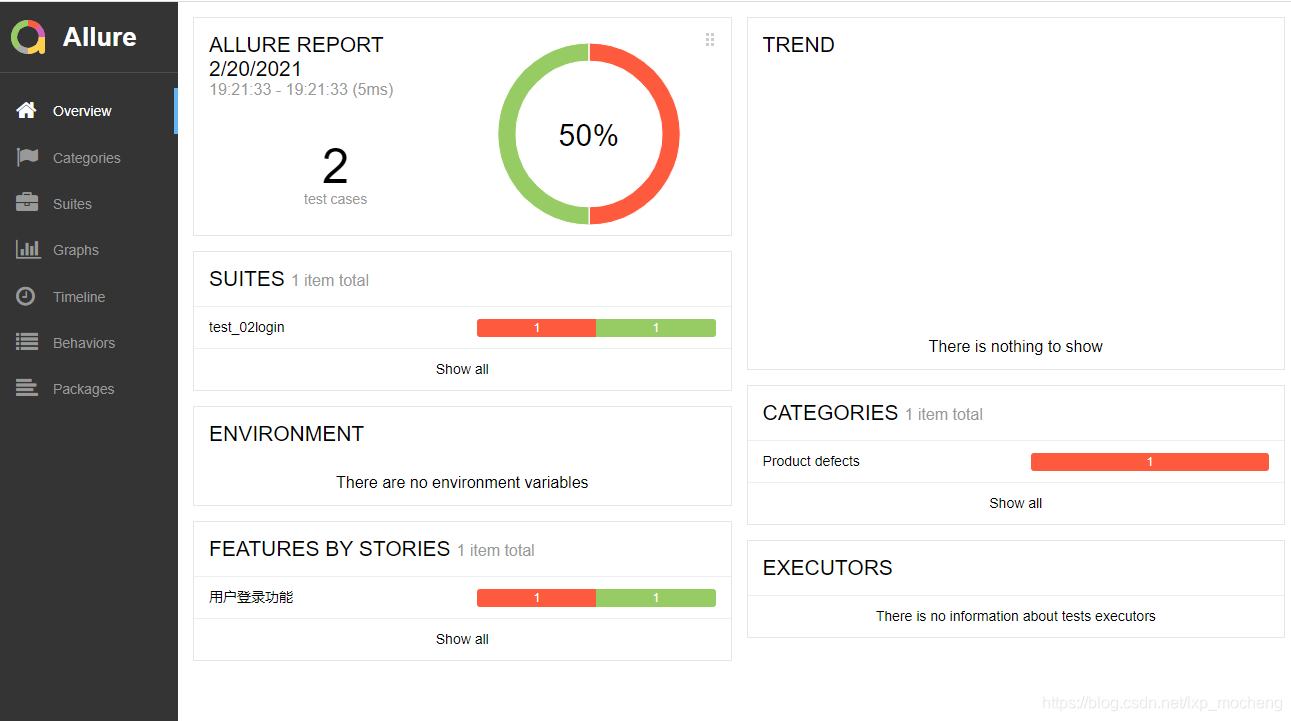Click Show all in the Suites widget

pyautogui.click(x=462, y=369)
